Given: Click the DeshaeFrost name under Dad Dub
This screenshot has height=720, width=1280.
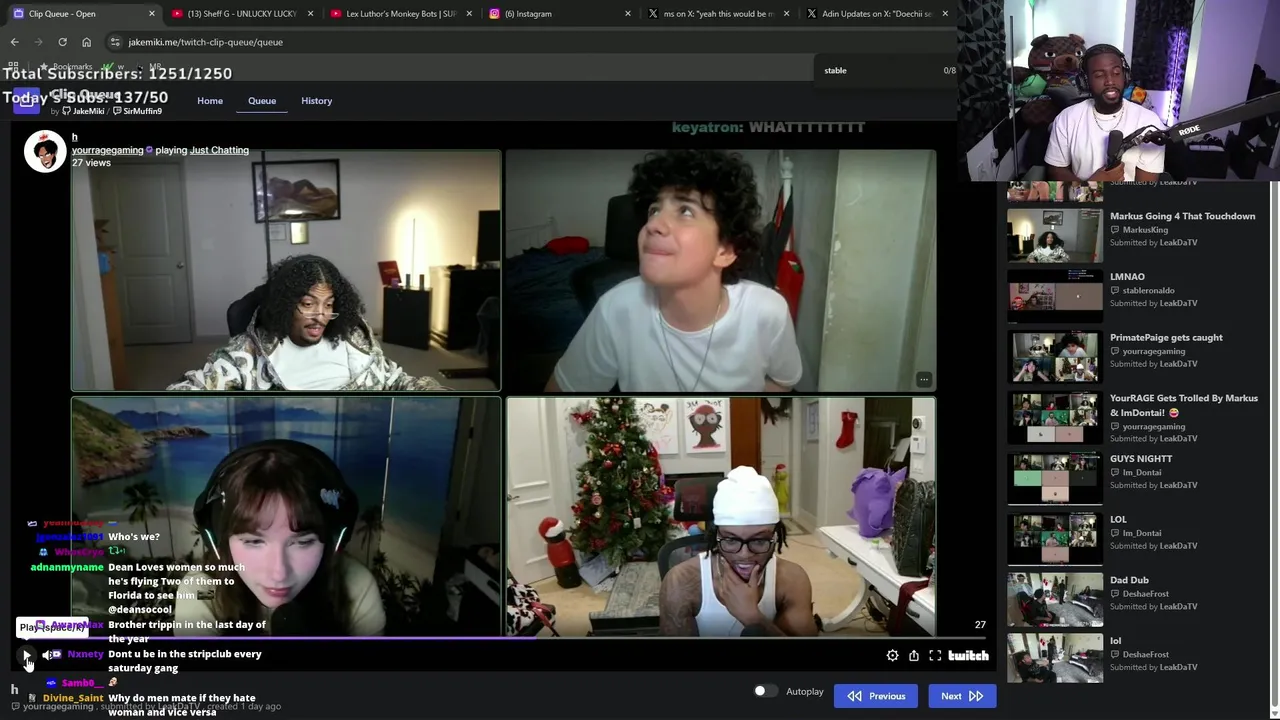Looking at the screenshot, I should pyautogui.click(x=1145, y=594).
